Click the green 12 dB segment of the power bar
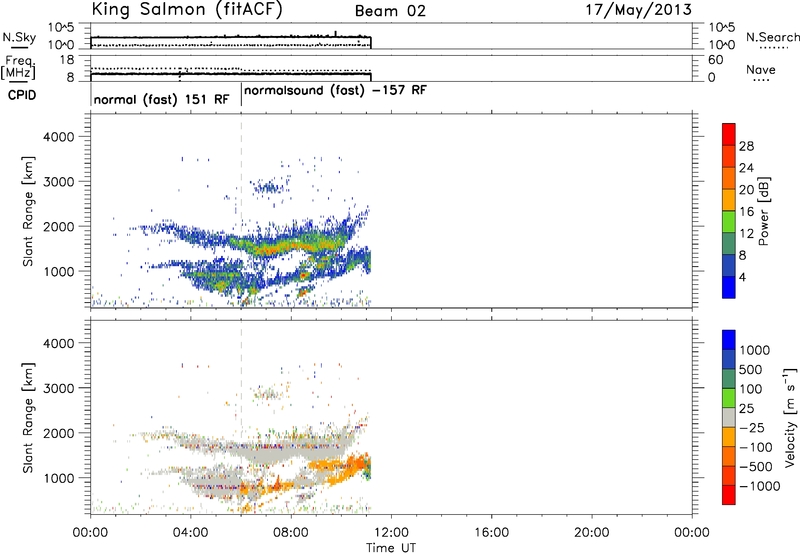Viewport: 800px width, 554px height. pyautogui.click(x=729, y=221)
